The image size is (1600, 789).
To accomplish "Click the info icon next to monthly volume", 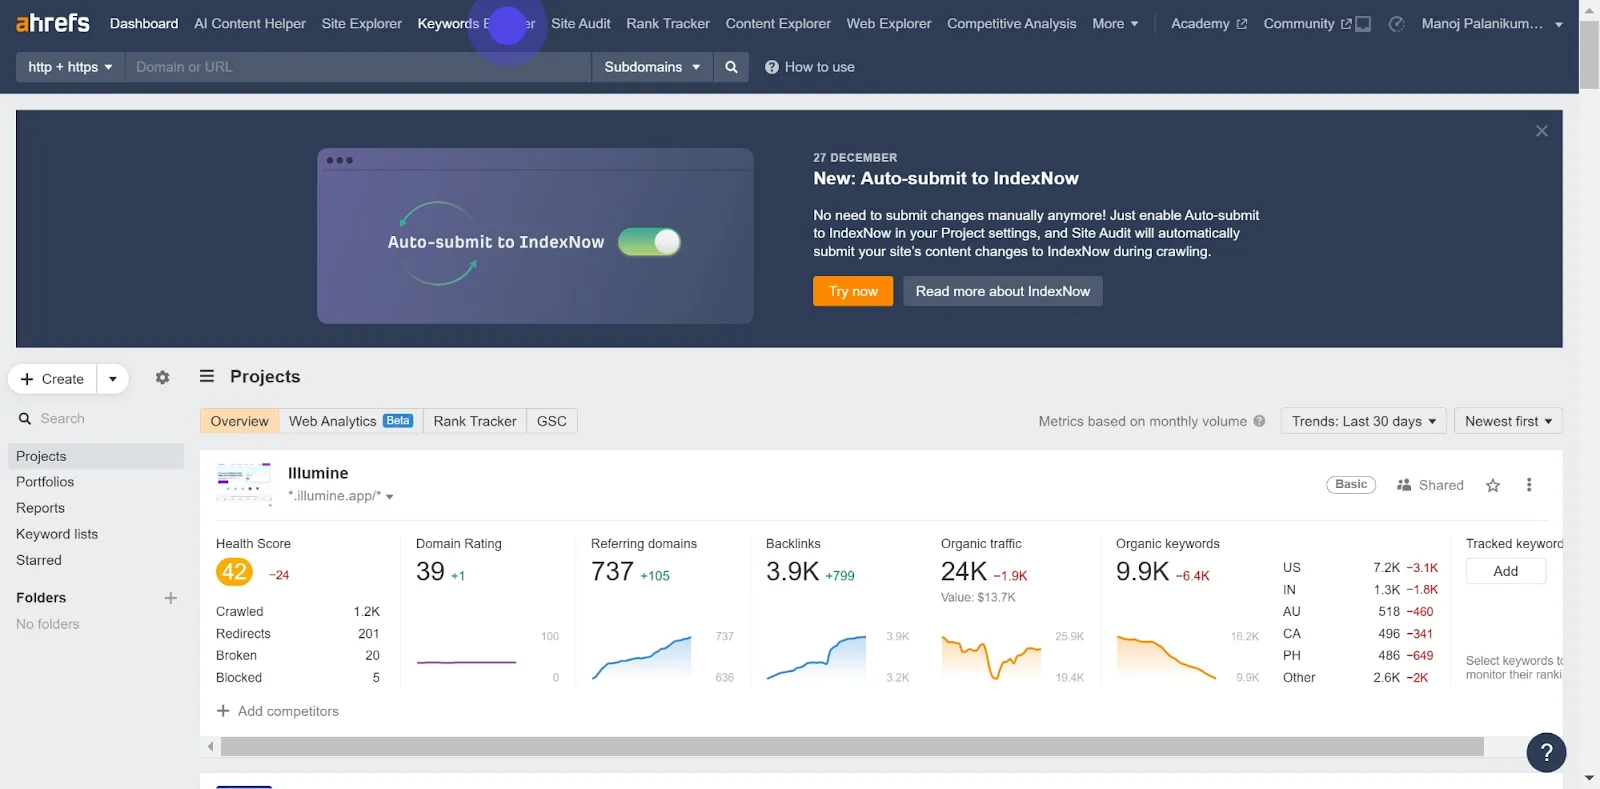I will coord(1259,421).
